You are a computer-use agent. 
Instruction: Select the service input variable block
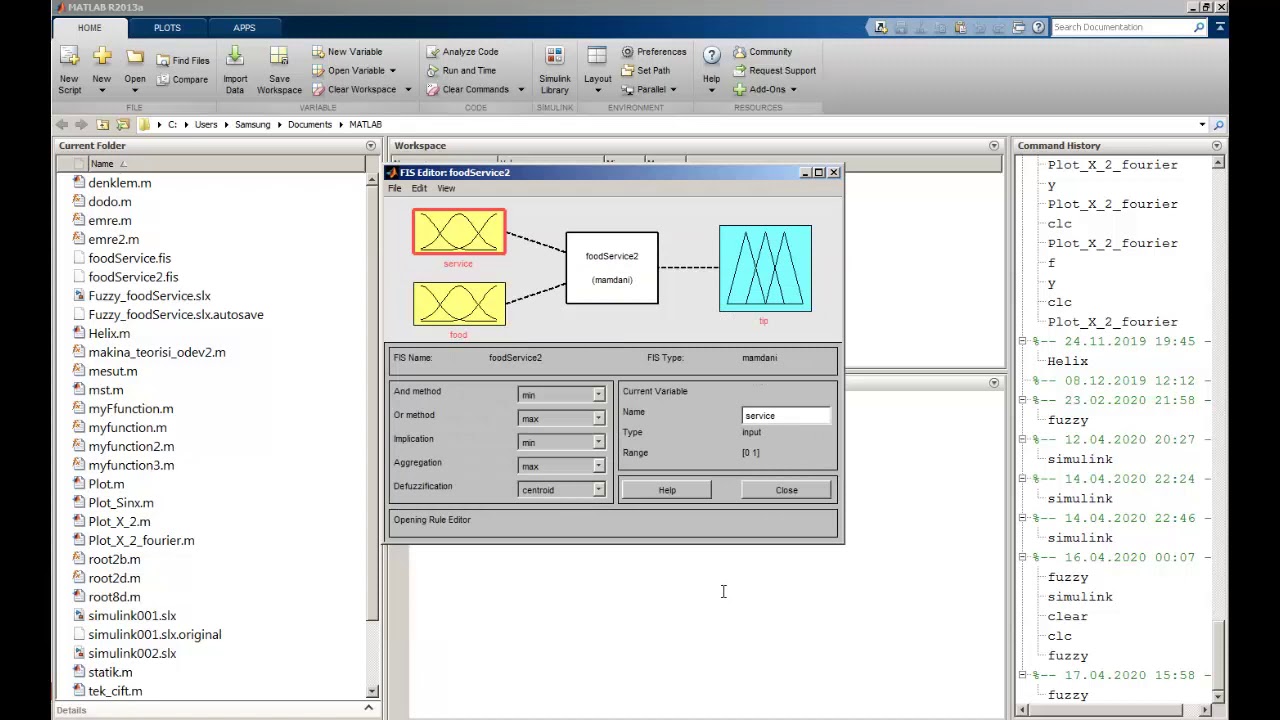coord(459,232)
